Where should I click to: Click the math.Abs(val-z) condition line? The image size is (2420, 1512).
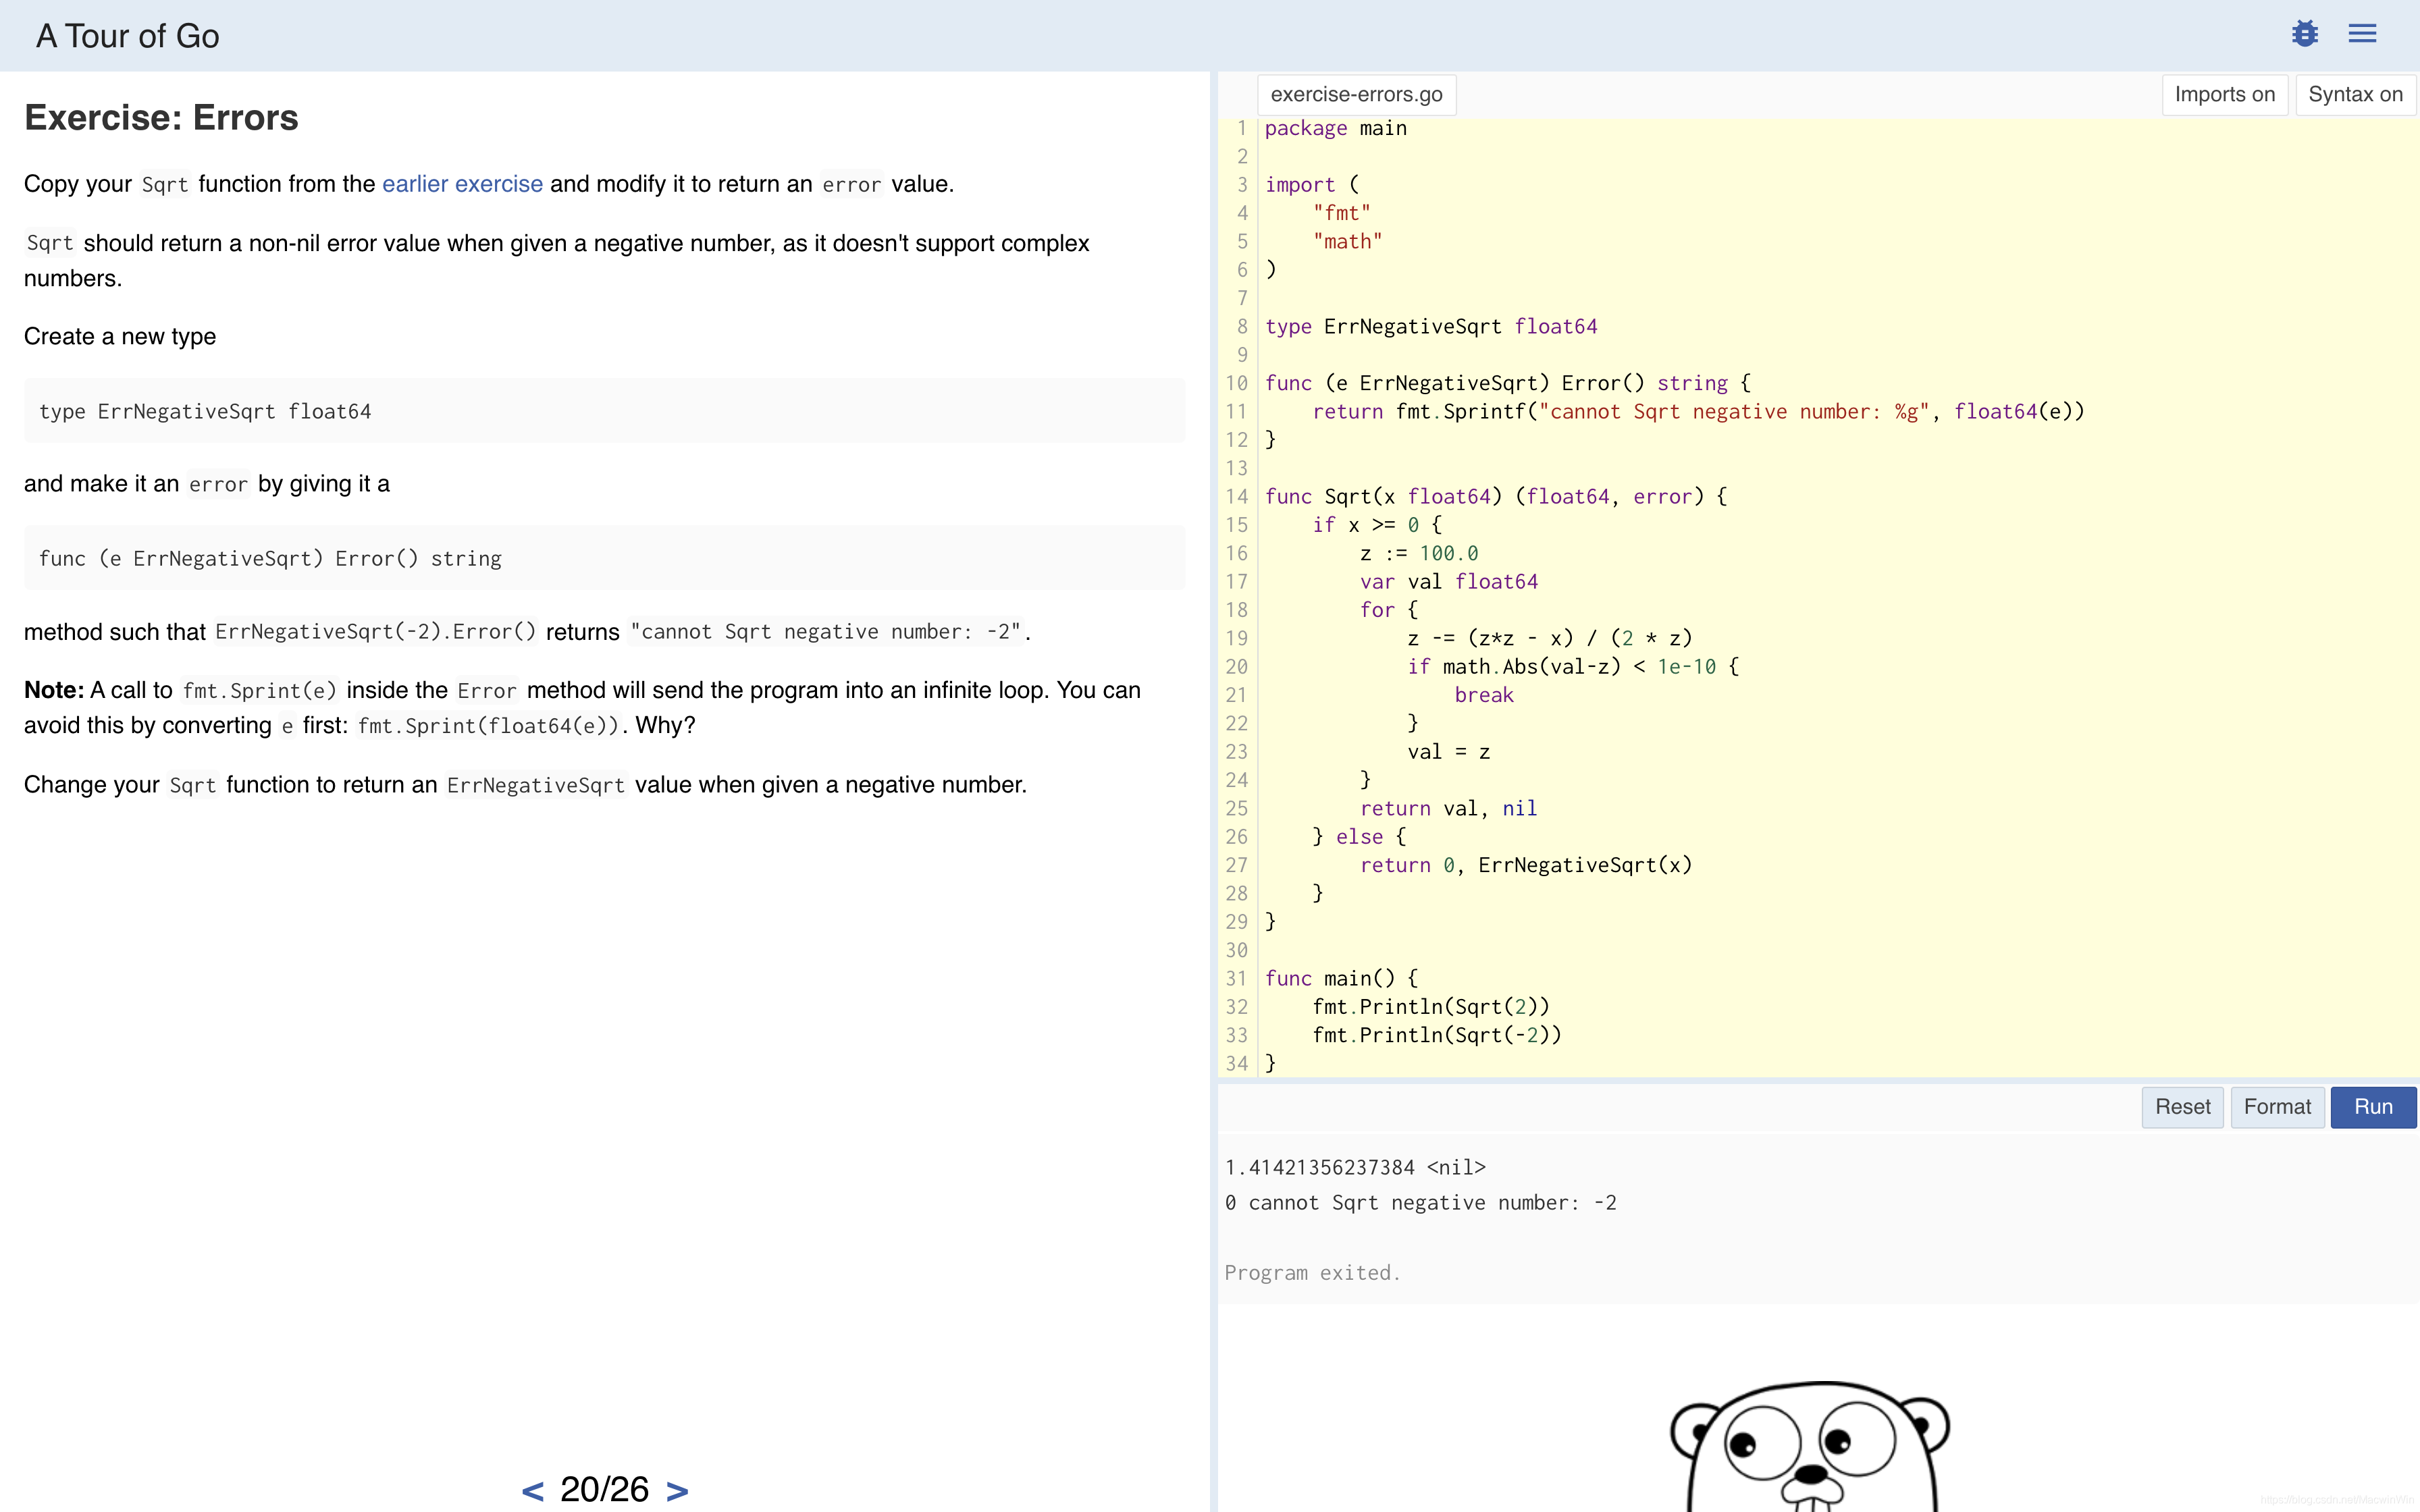pos(1573,667)
